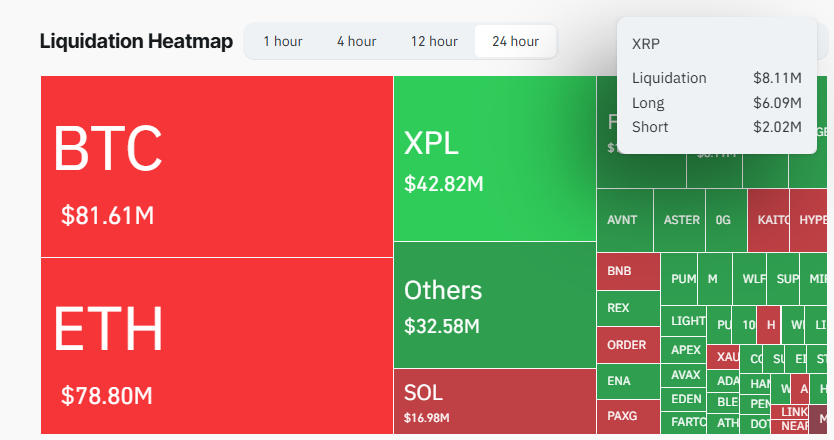Screen dimensions: 834x440
Task: Select the 4 hour timeframe tab
Action: (x=356, y=41)
